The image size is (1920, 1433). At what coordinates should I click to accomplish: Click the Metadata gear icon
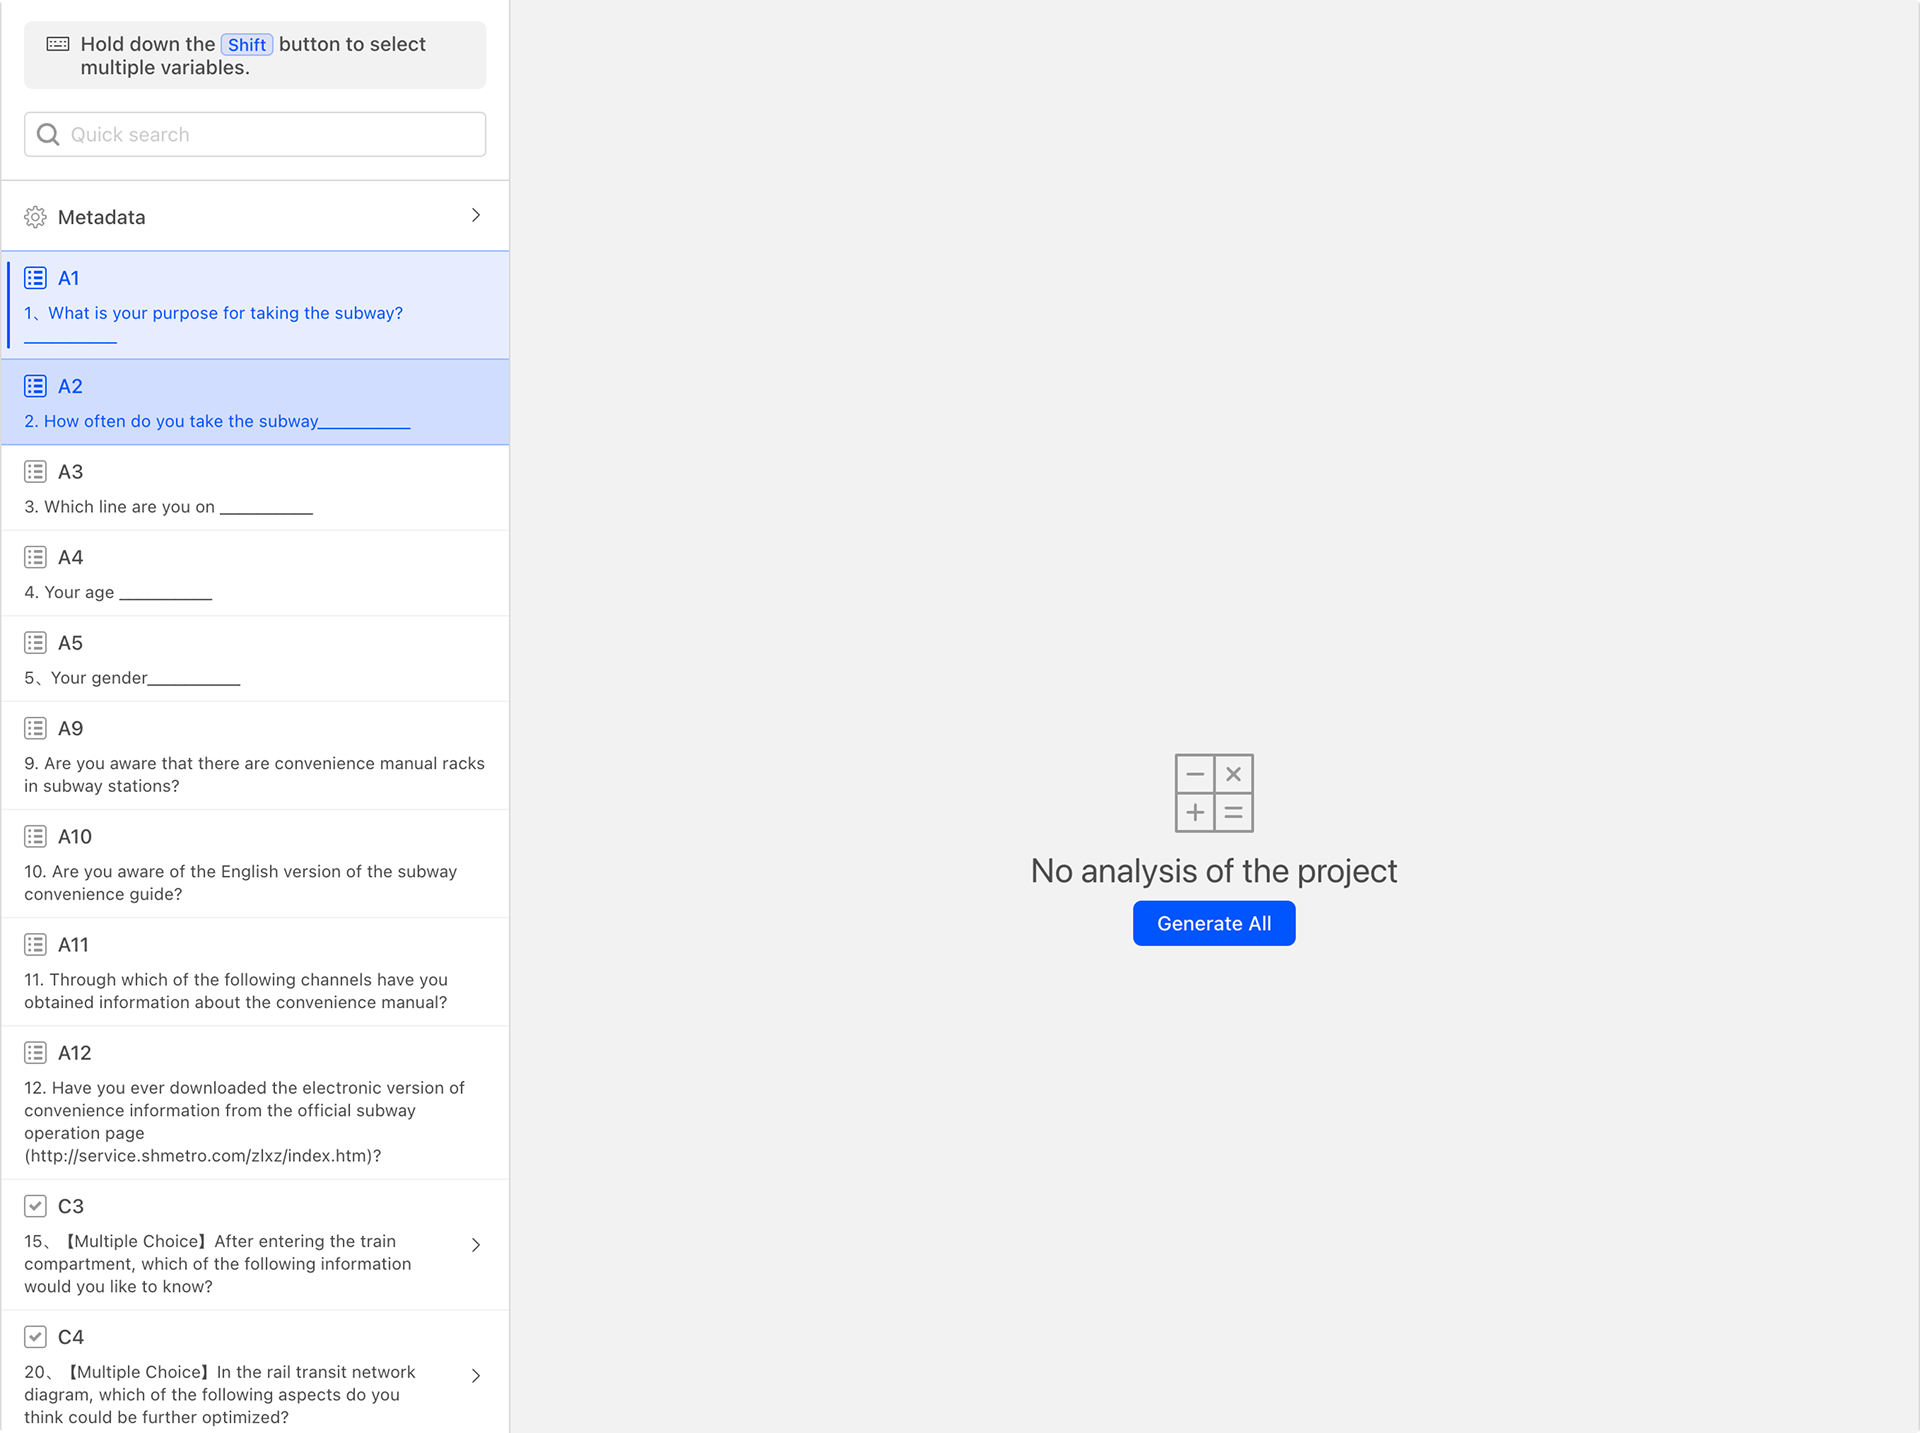coord(35,217)
